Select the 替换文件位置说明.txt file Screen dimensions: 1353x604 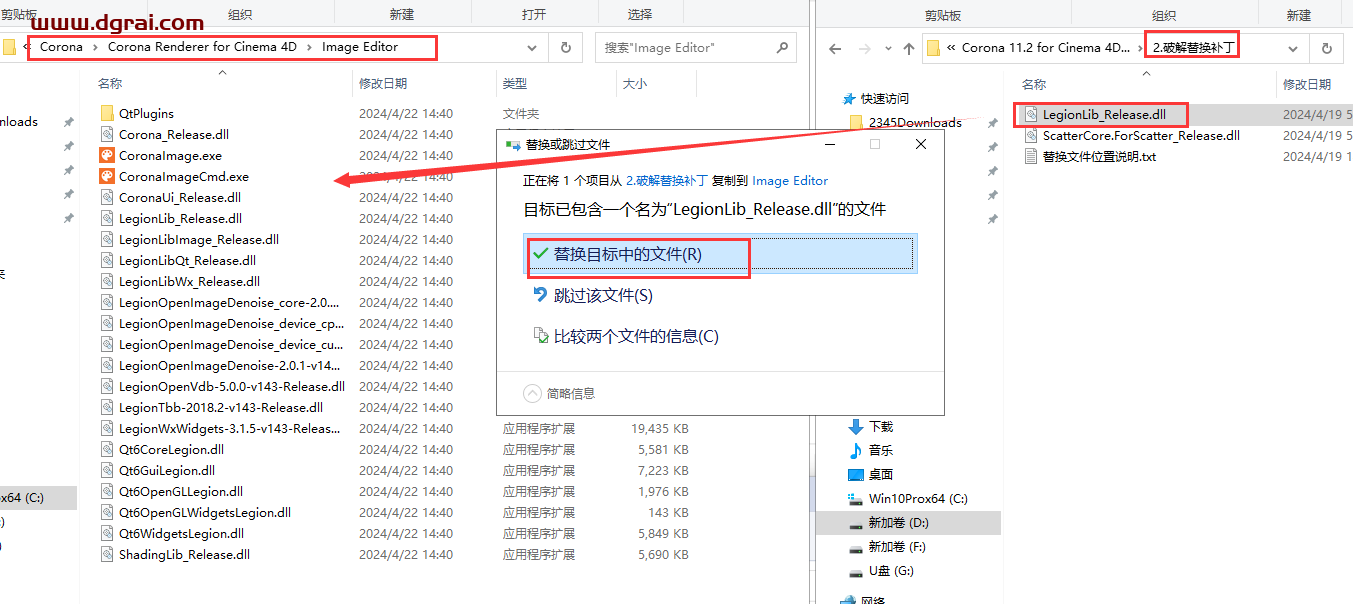click(x=1098, y=156)
